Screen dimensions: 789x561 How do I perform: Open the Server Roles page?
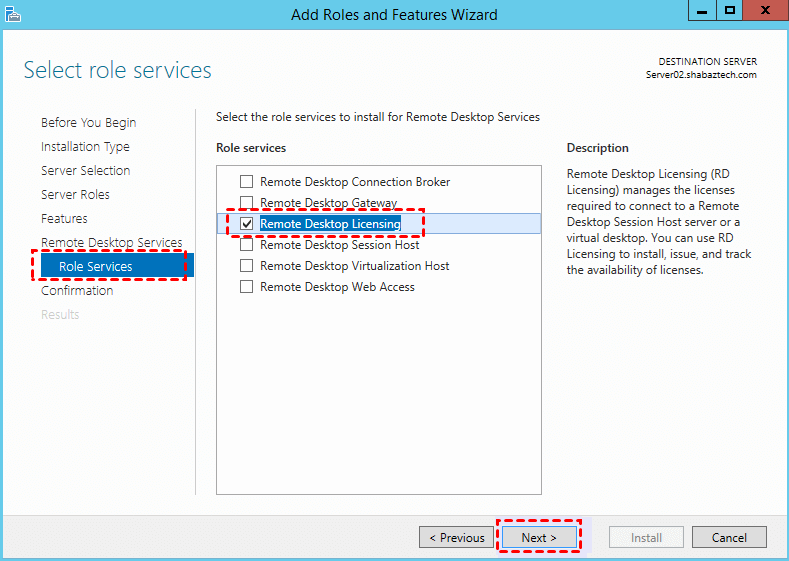coord(75,195)
